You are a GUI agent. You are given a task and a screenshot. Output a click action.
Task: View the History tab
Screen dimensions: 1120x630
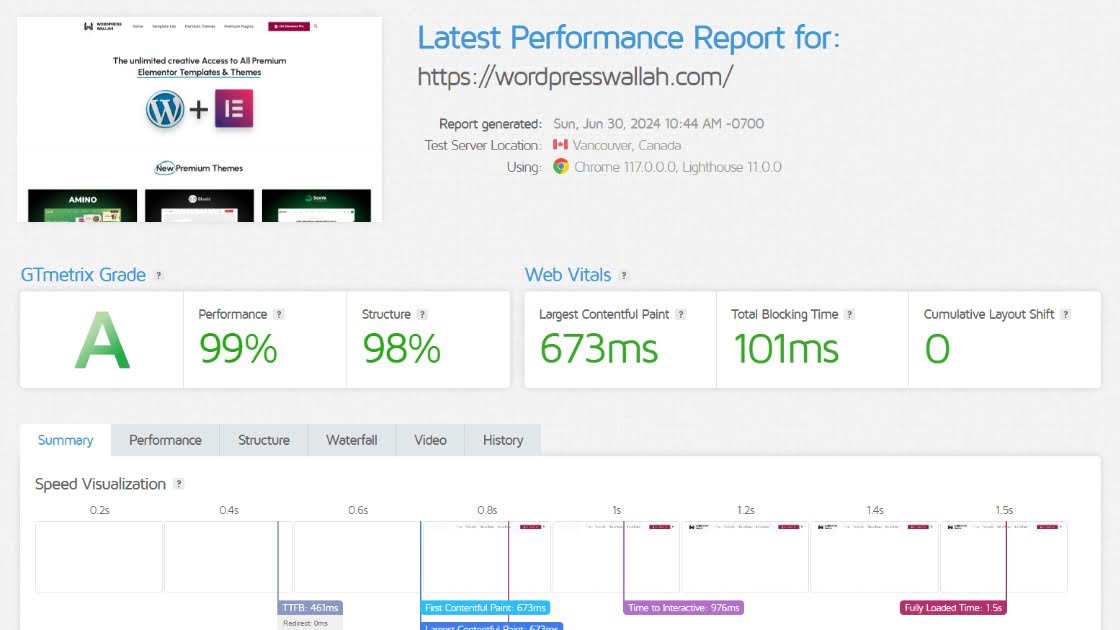503,440
